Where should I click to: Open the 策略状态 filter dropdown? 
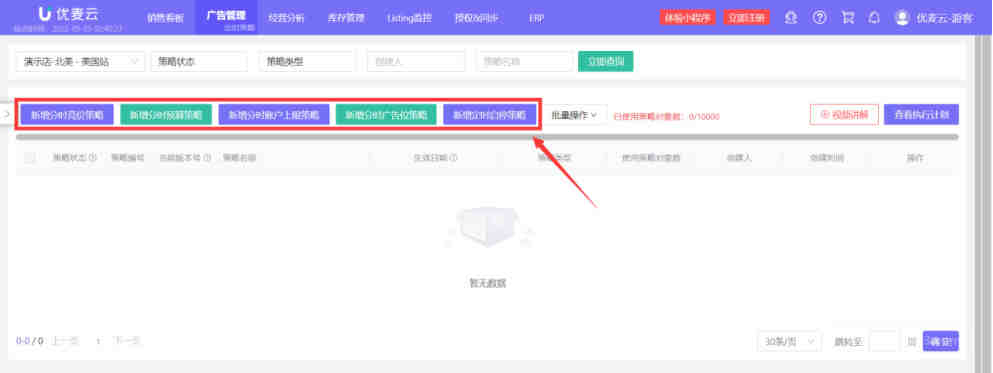(199, 61)
